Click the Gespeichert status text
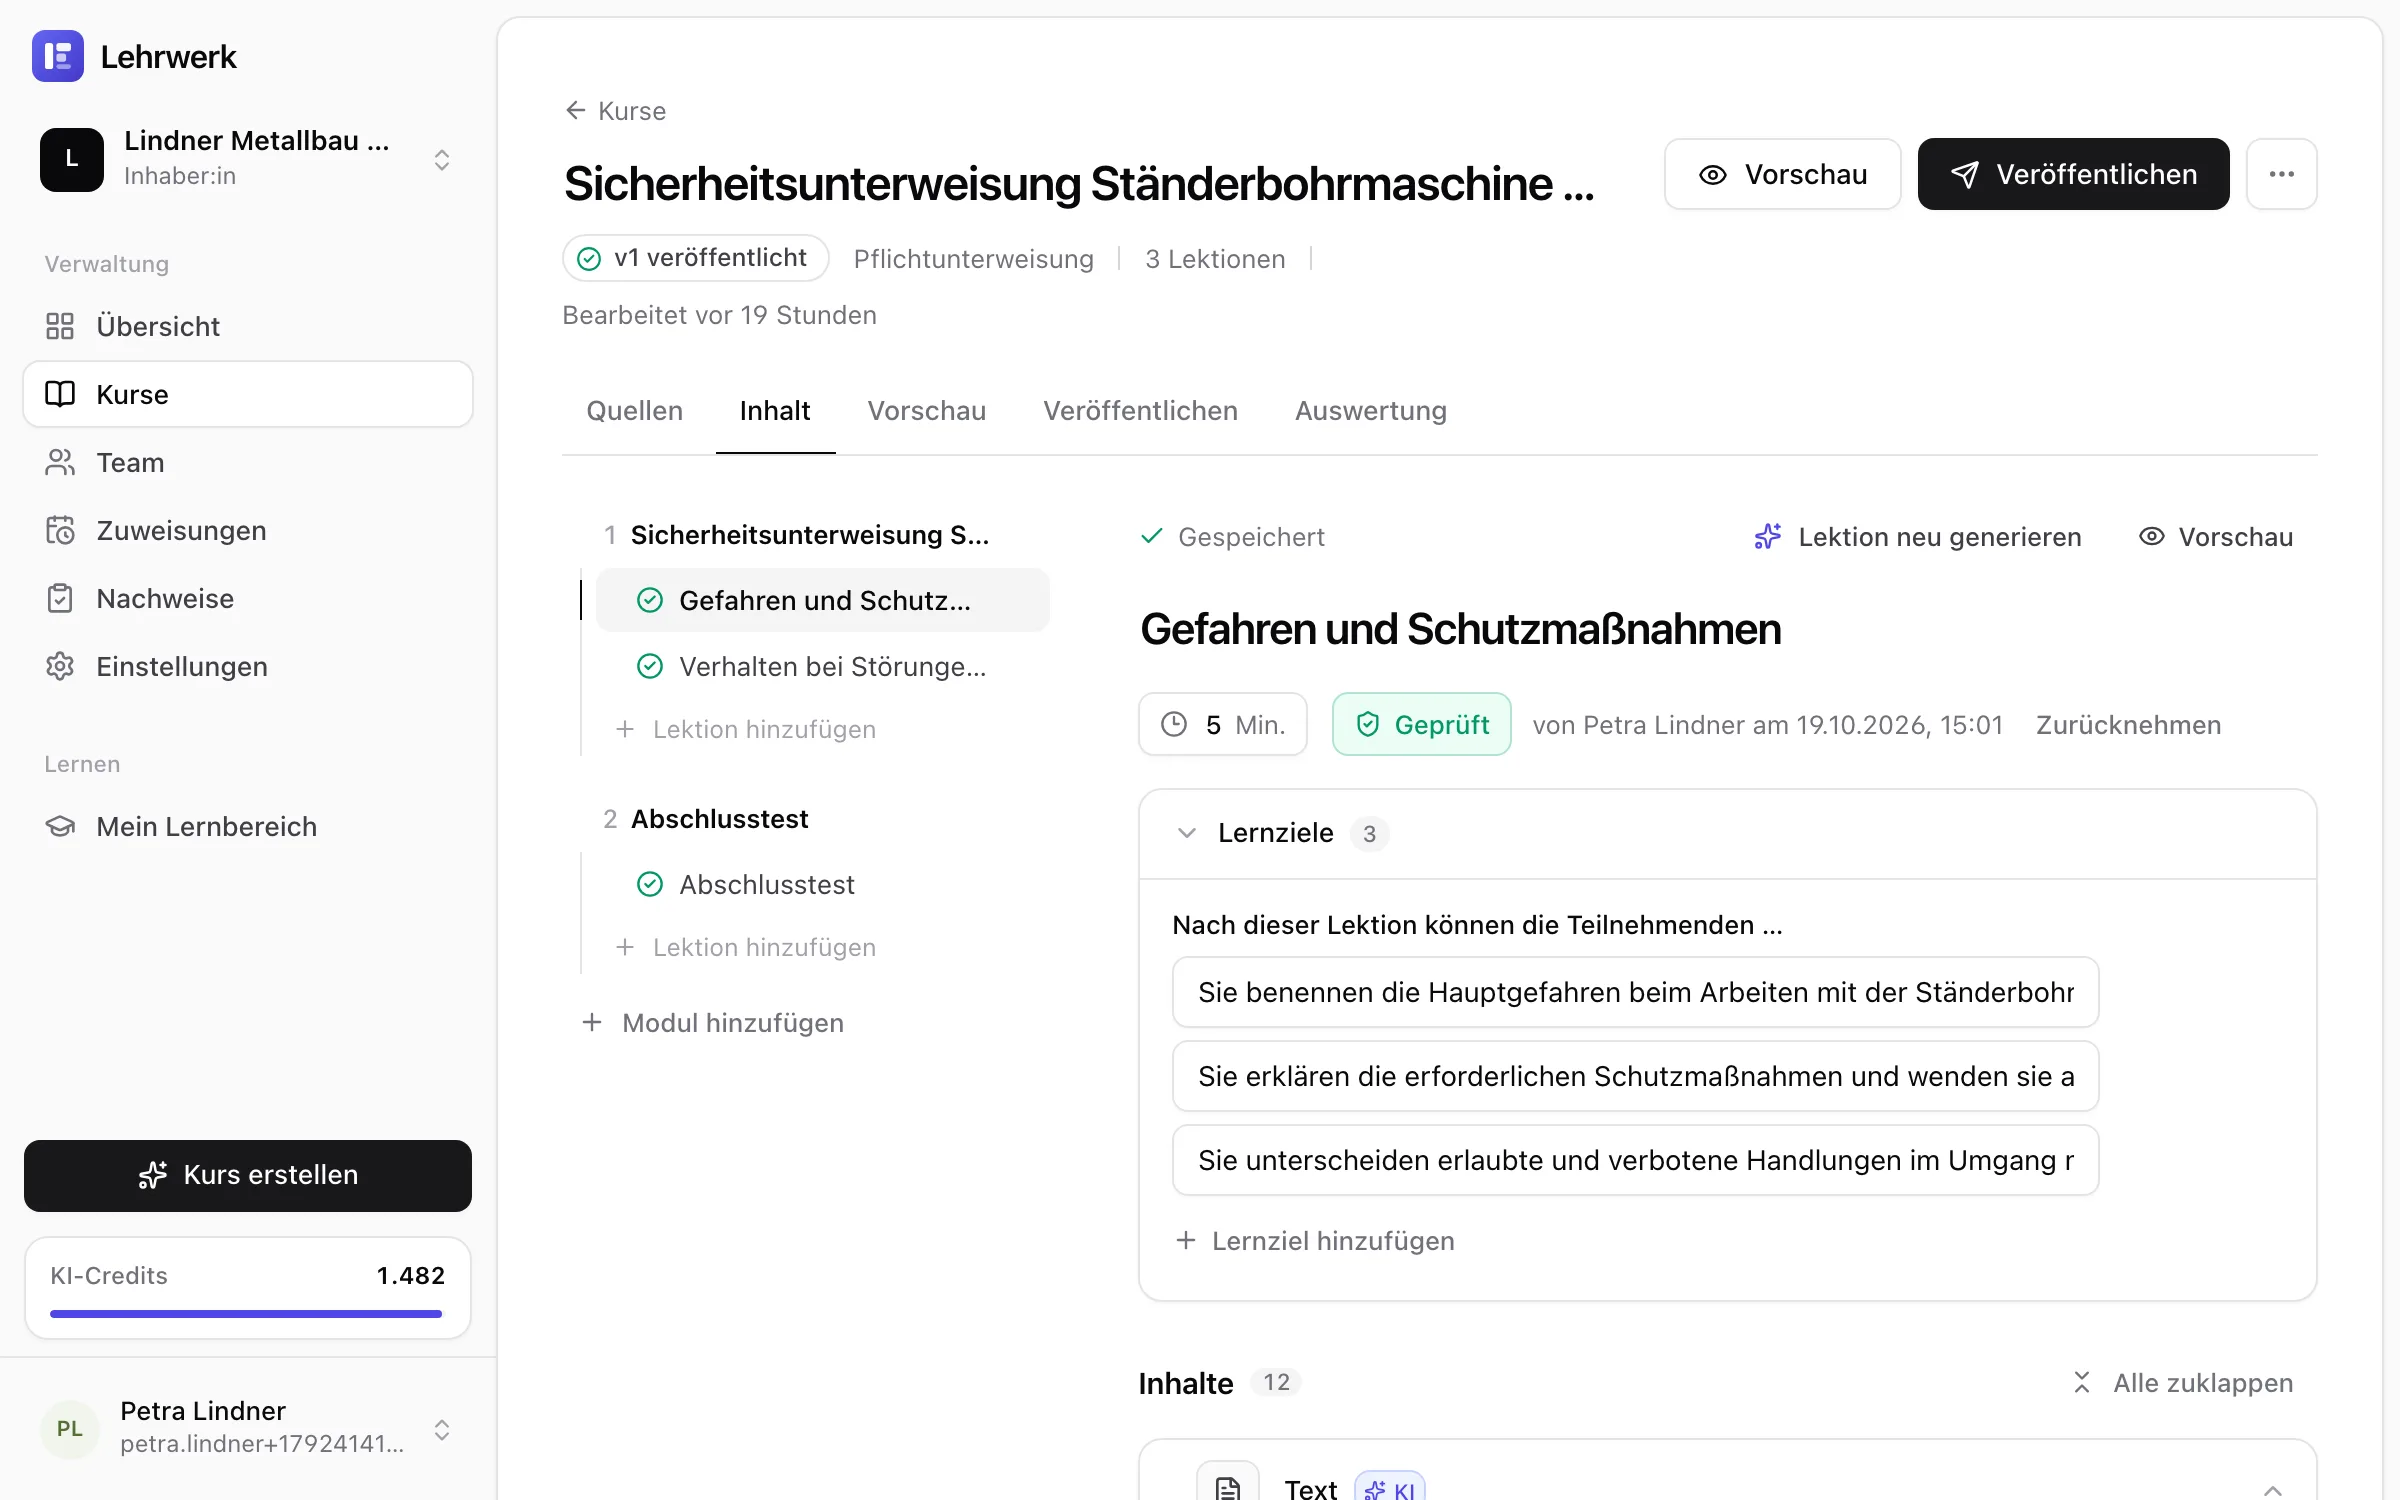Viewport: 2400px width, 1500px height. (x=1251, y=537)
